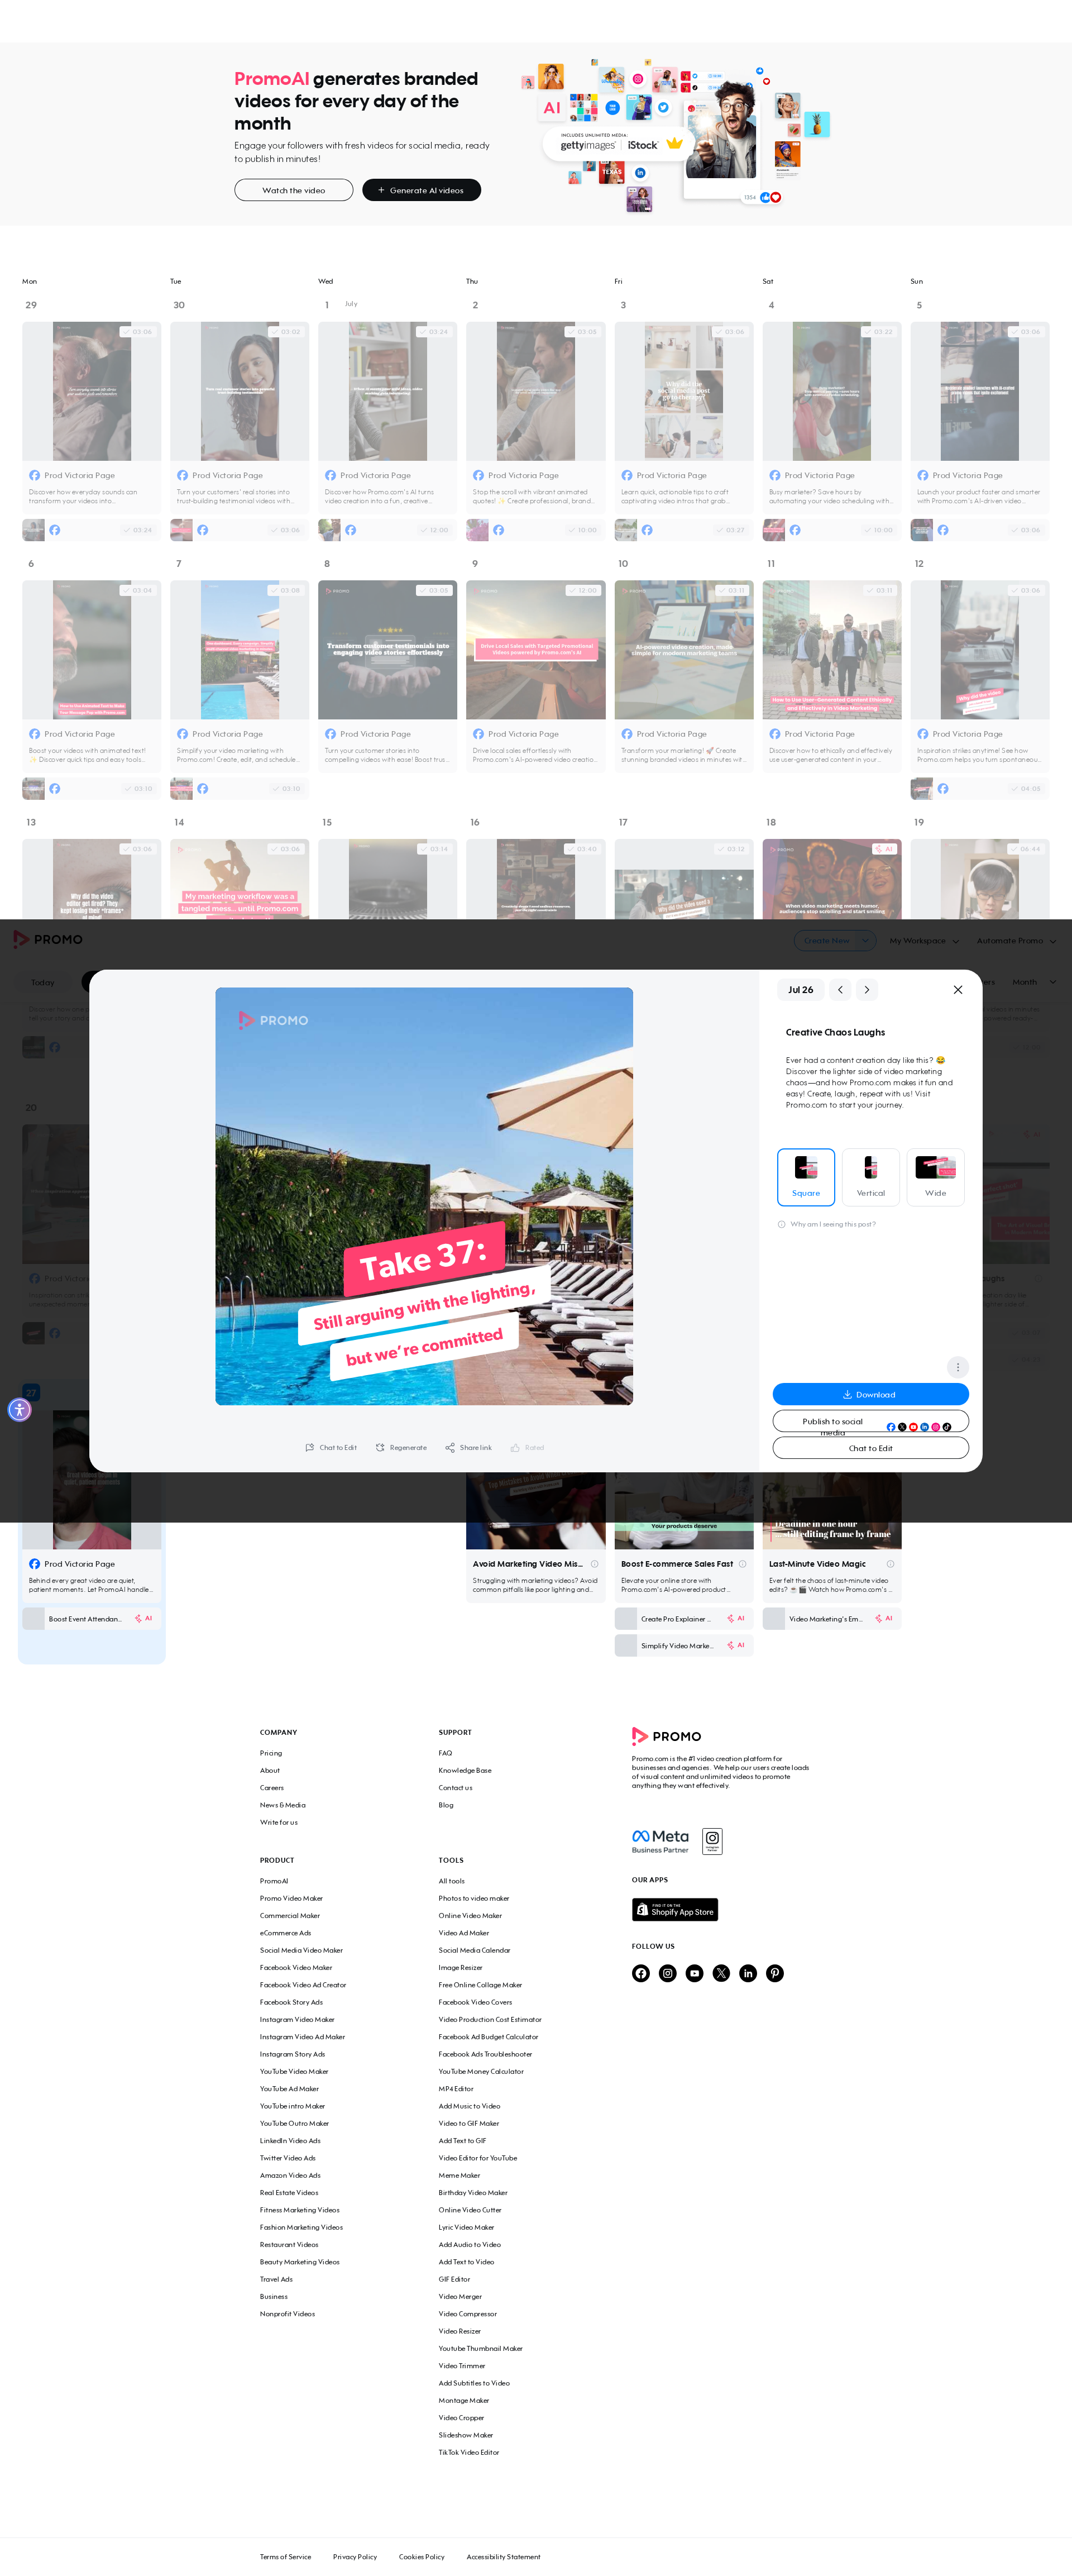Open the accessibility widget icon
The image size is (1072, 2576).
click(x=19, y=1410)
